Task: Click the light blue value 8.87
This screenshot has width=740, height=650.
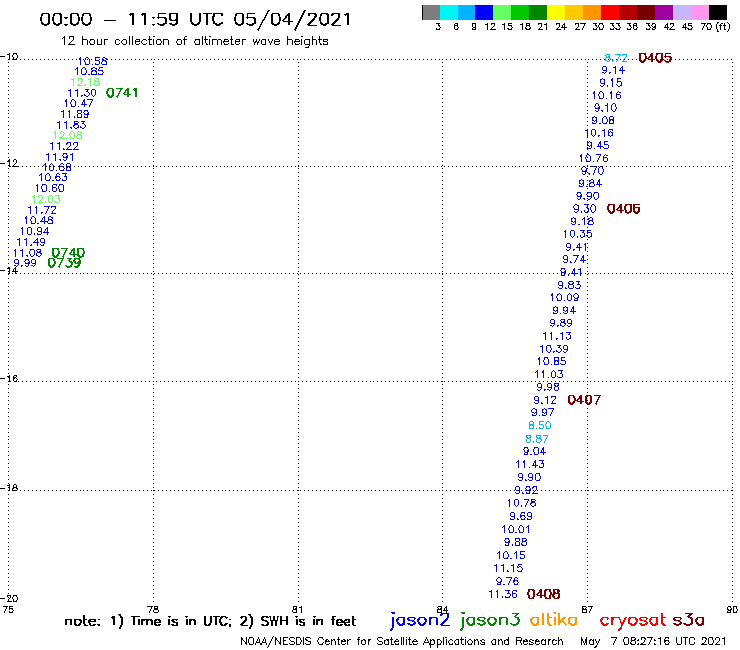Action: coord(537,439)
